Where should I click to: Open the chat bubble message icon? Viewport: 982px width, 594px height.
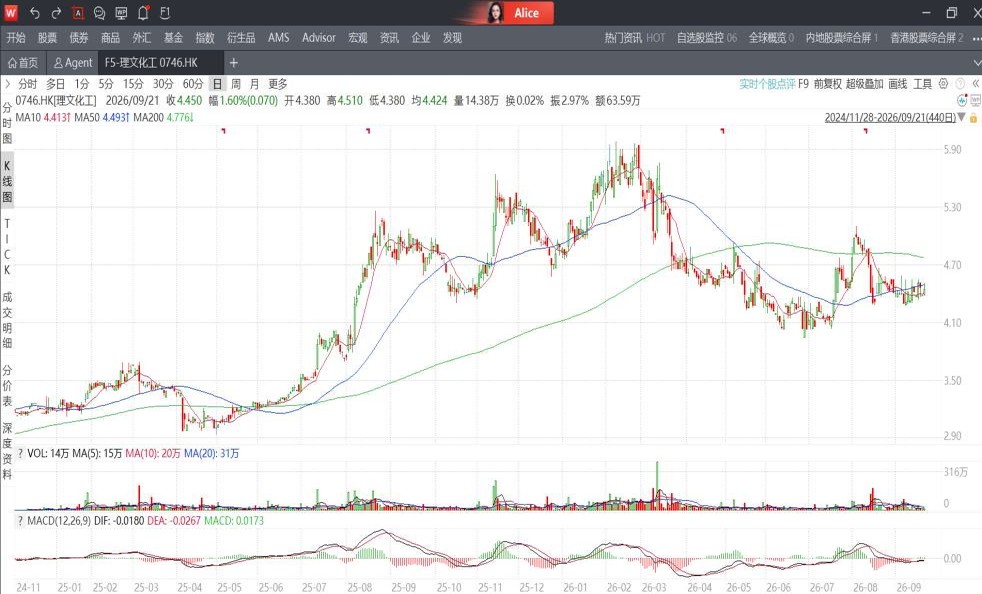coord(99,13)
